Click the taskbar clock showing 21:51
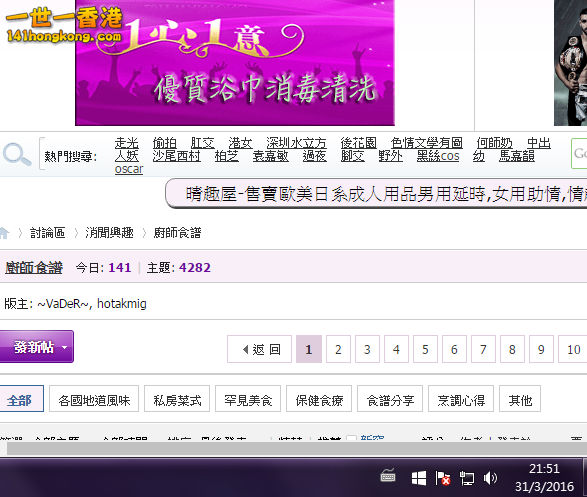Image resolution: width=587 pixels, height=497 pixels. (x=544, y=469)
